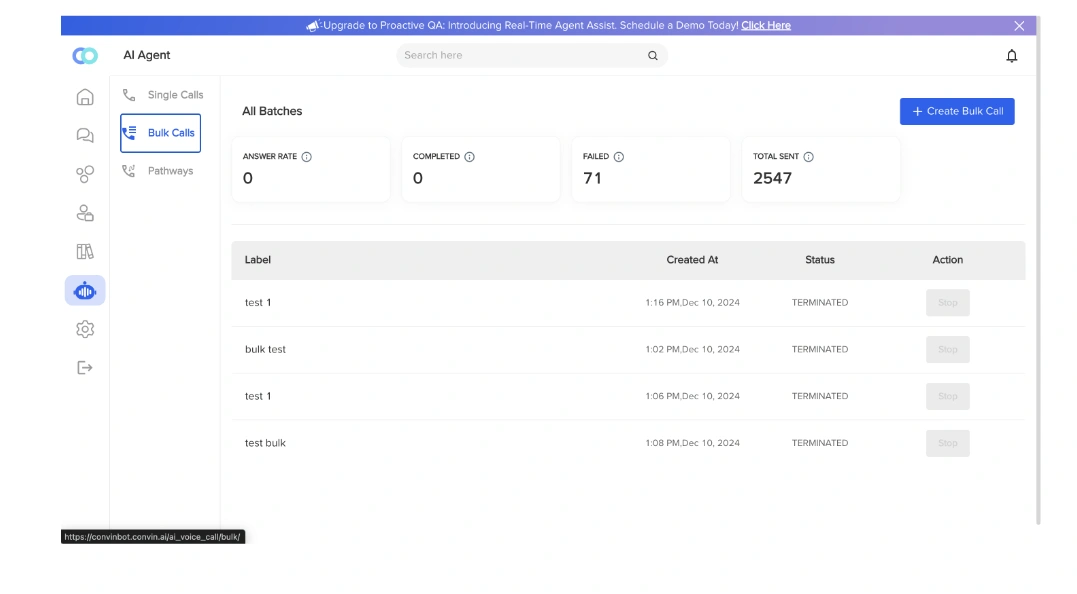Open the library books icon in sidebar

click(85, 251)
